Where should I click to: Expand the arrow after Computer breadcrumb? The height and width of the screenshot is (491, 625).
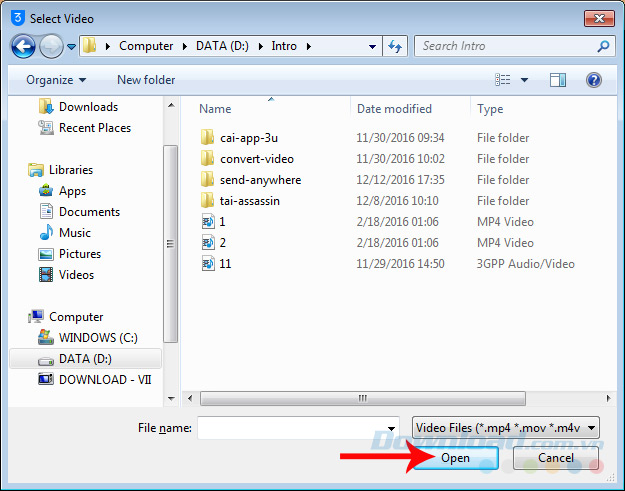[x=185, y=47]
